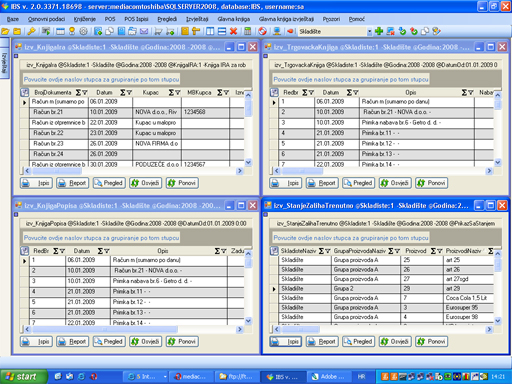Image resolution: width=512 pixels, height=384 pixels.
Task: Open the Knjiženje menu
Action: pos(85,19)
